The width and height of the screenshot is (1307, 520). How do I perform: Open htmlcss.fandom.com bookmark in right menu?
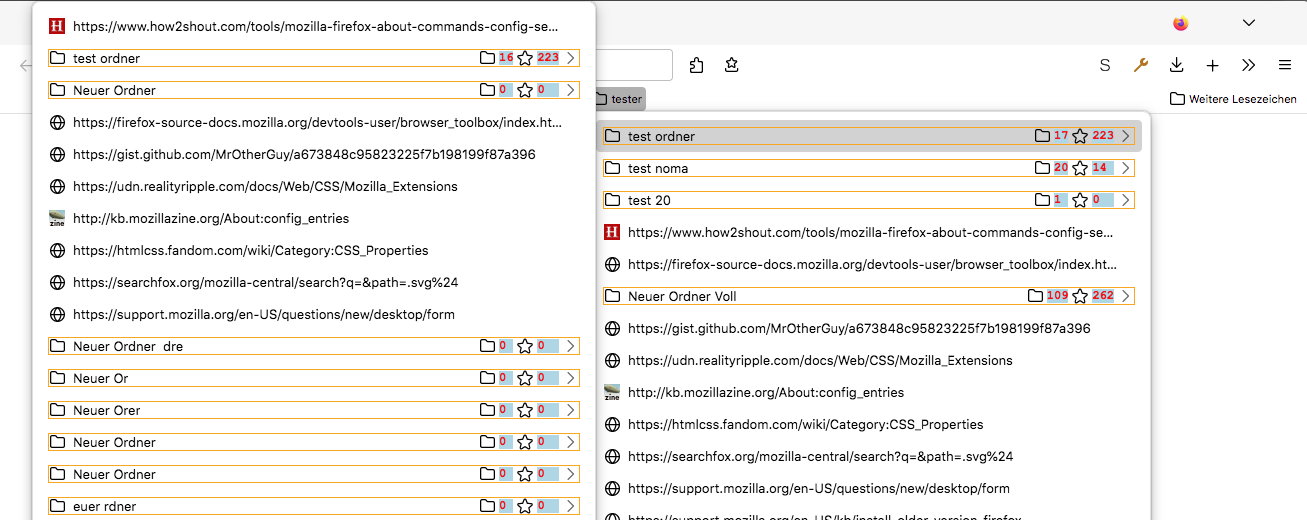pos(805,424)
